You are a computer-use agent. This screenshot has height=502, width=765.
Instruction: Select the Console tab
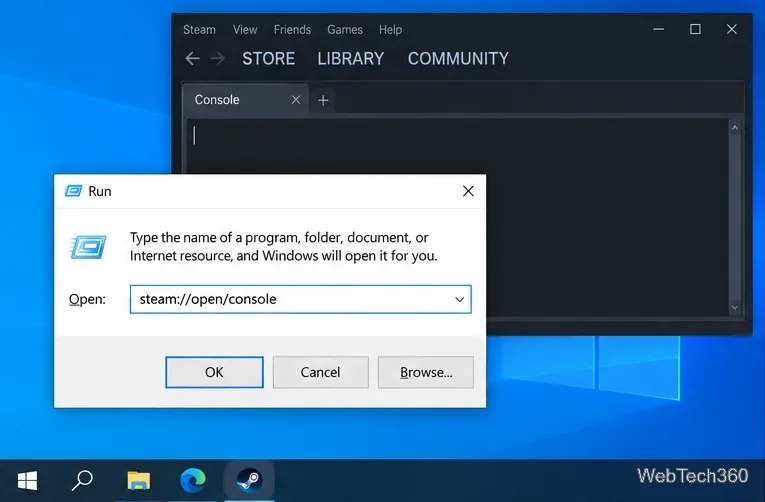point(245,100)
